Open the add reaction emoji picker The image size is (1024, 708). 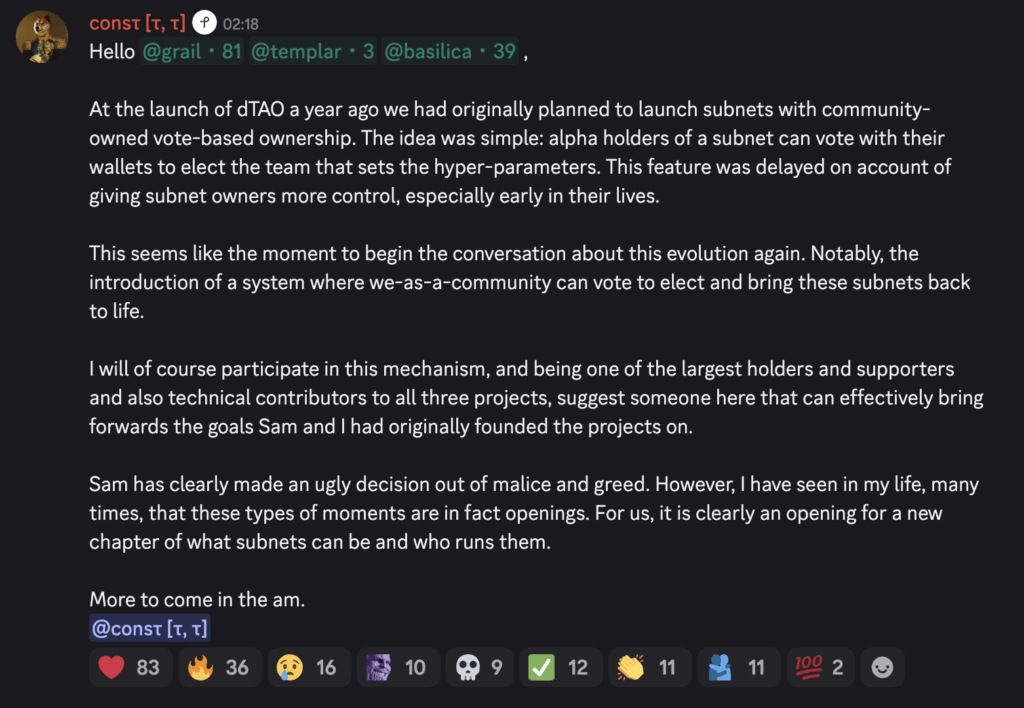coord(882,667)
